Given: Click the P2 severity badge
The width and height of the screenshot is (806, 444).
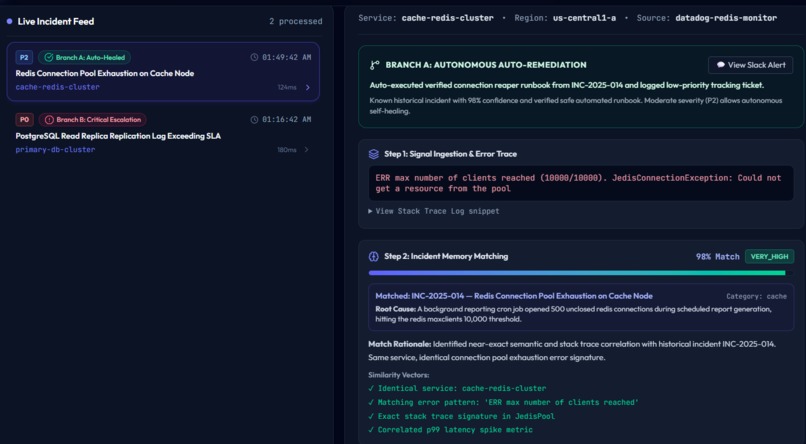Looking at the screenshot, I should [x=24, y=58].
